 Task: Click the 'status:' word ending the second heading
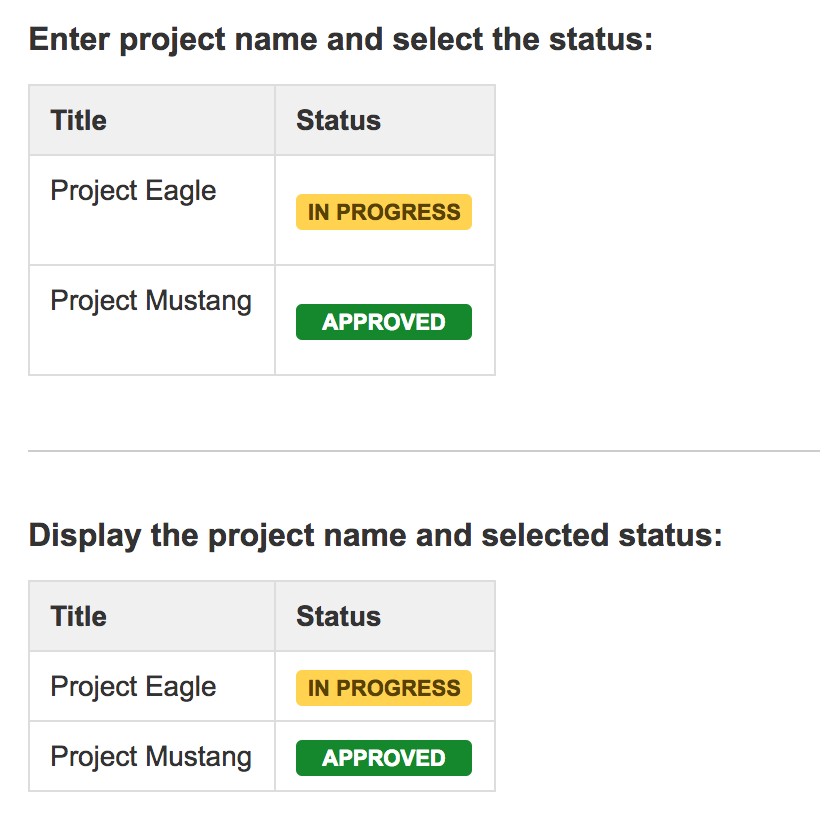point(670,536)
